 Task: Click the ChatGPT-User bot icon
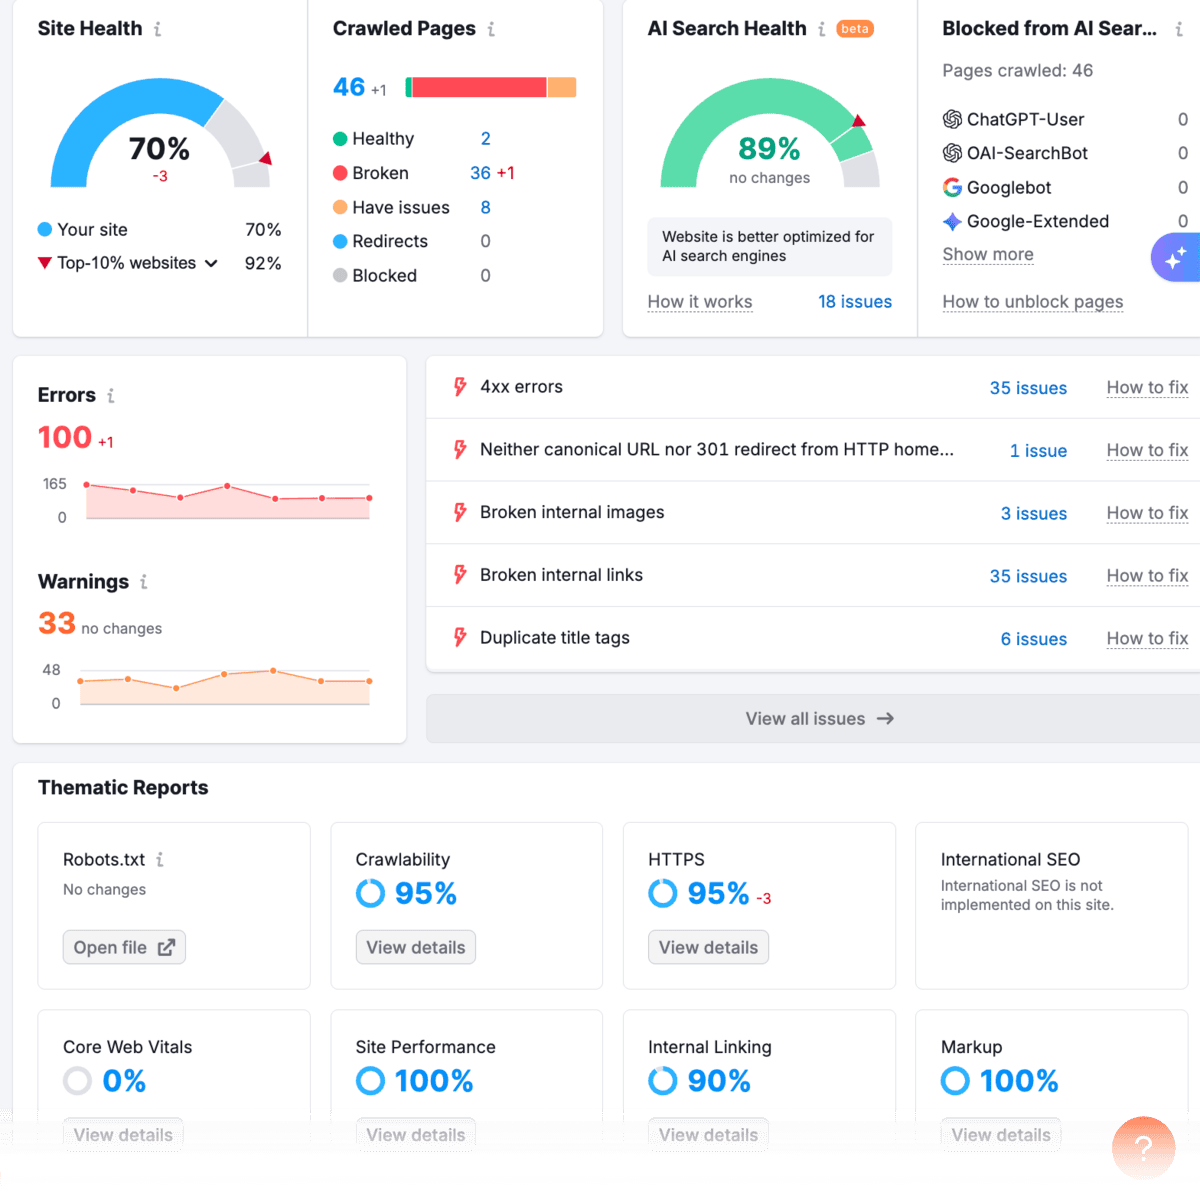click(951, 119)
